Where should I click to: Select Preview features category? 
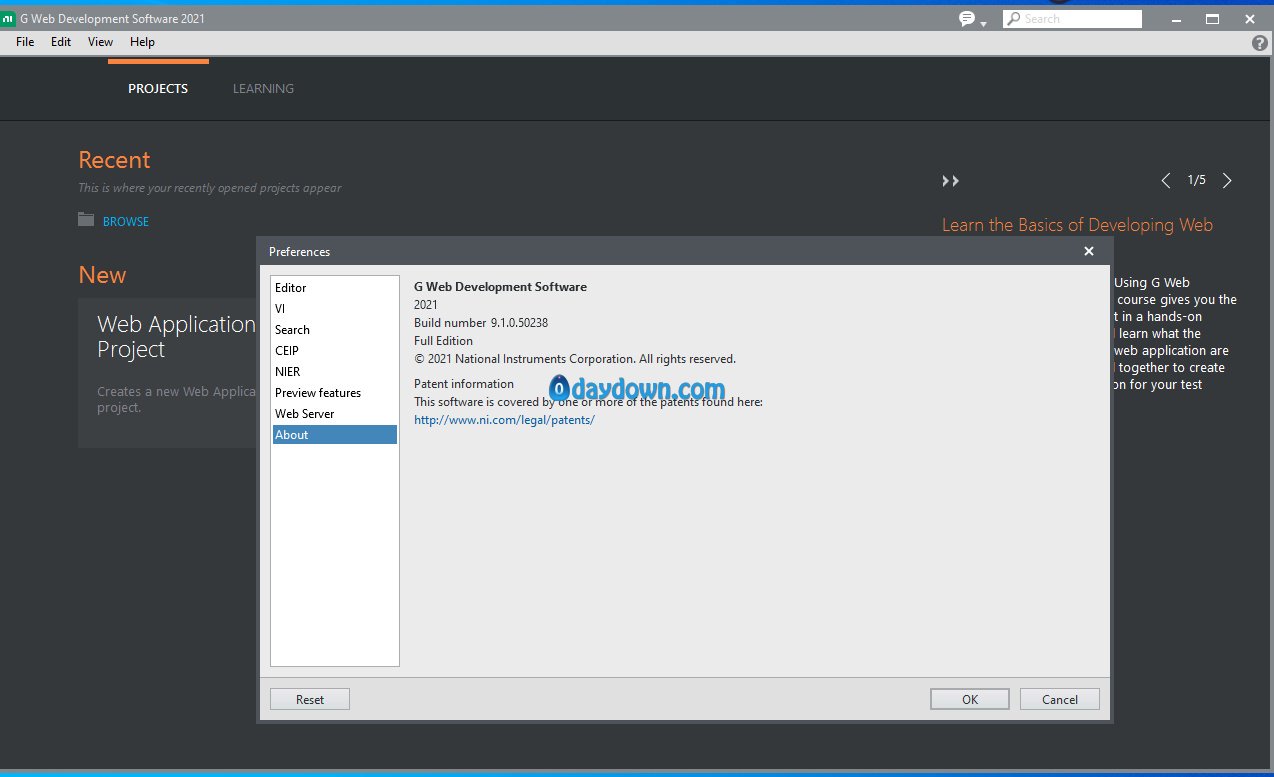[x=318, y=393]
